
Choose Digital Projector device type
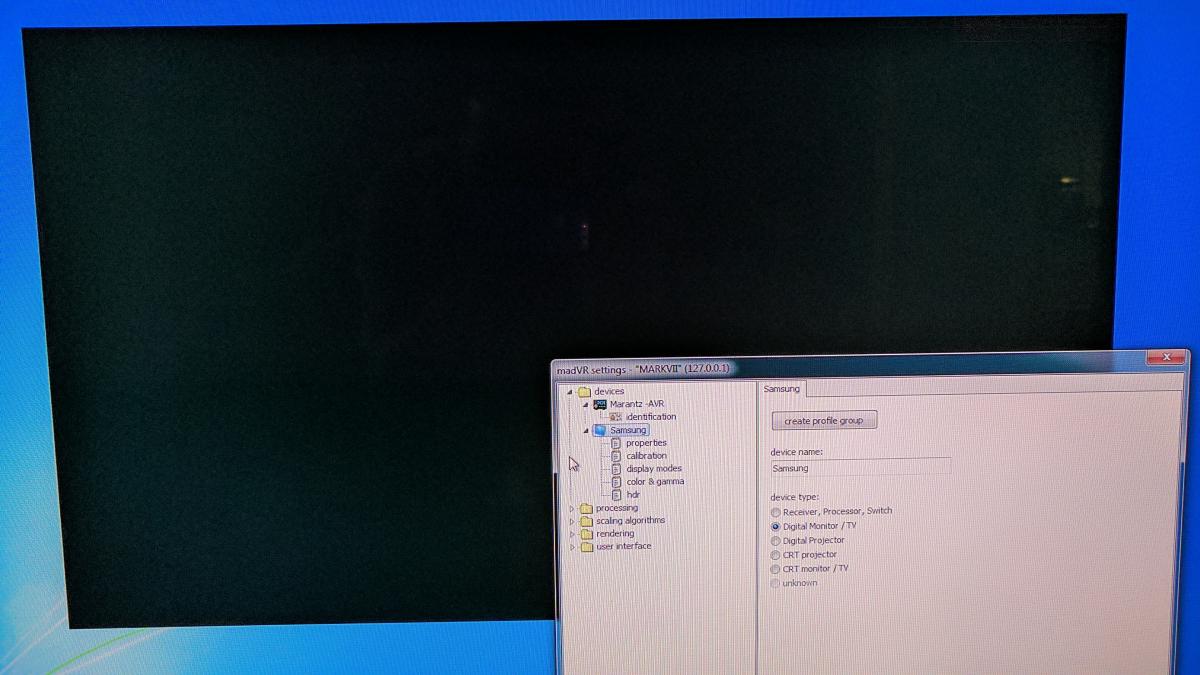click(776, 541)
